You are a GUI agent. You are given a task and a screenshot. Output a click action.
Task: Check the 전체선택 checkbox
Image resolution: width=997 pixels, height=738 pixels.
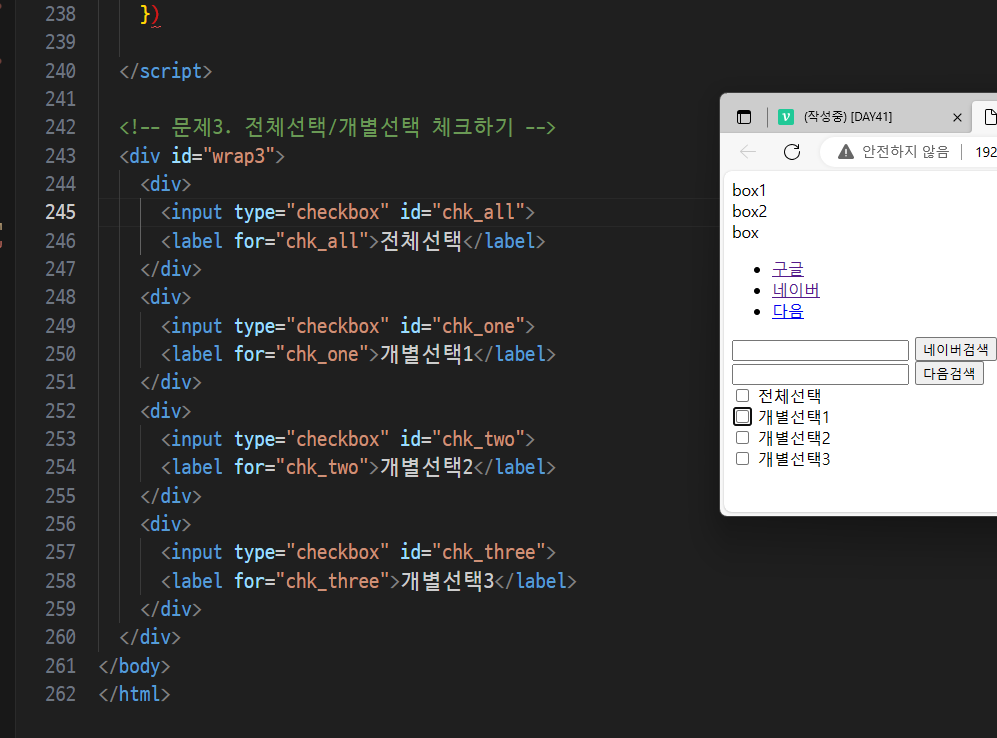click(x=742, y=395)
